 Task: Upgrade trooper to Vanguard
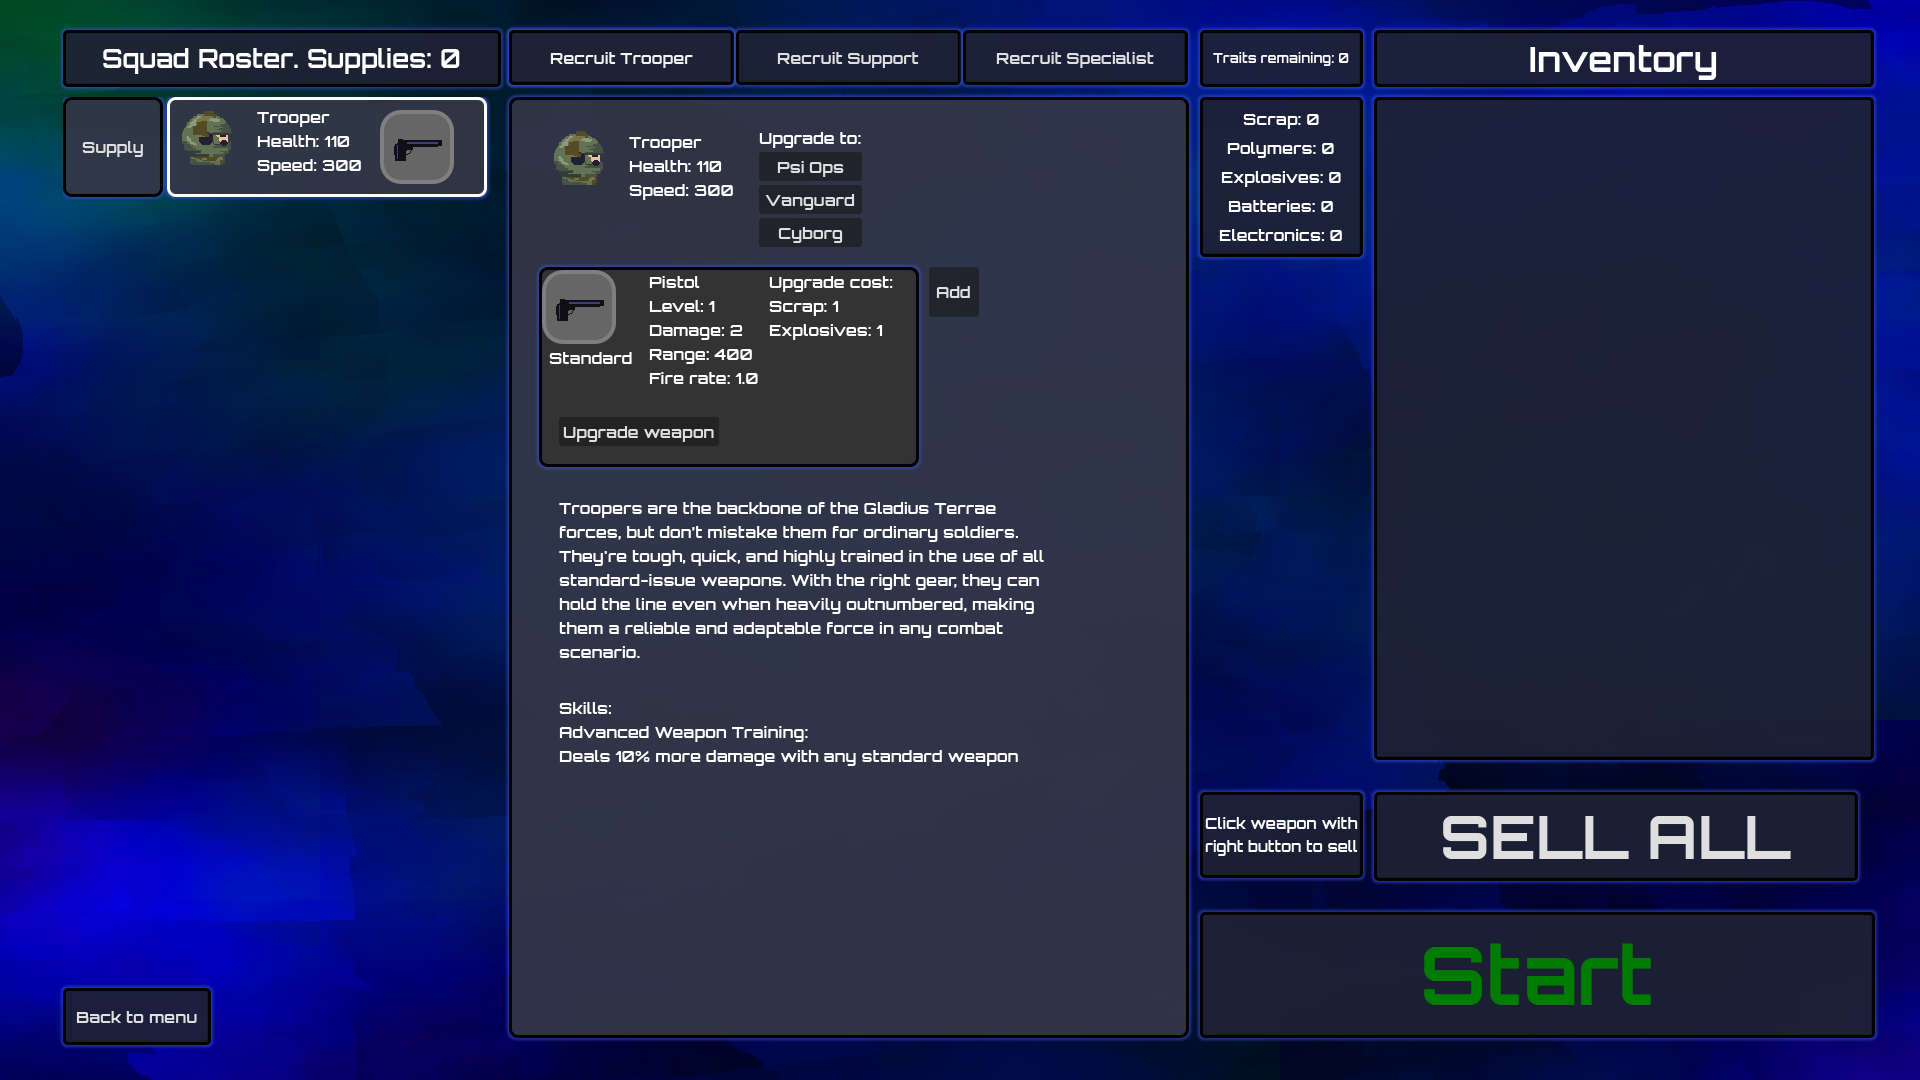pyautogui.click(x=810, y=200)
